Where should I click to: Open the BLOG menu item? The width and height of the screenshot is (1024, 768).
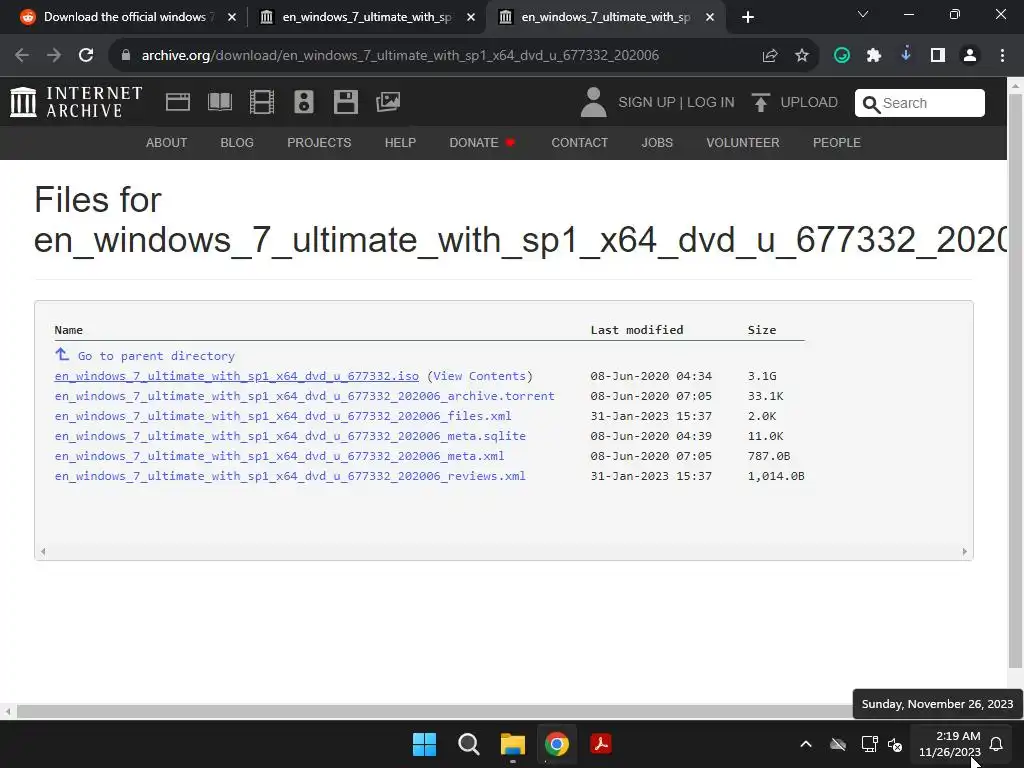(237, 142)
